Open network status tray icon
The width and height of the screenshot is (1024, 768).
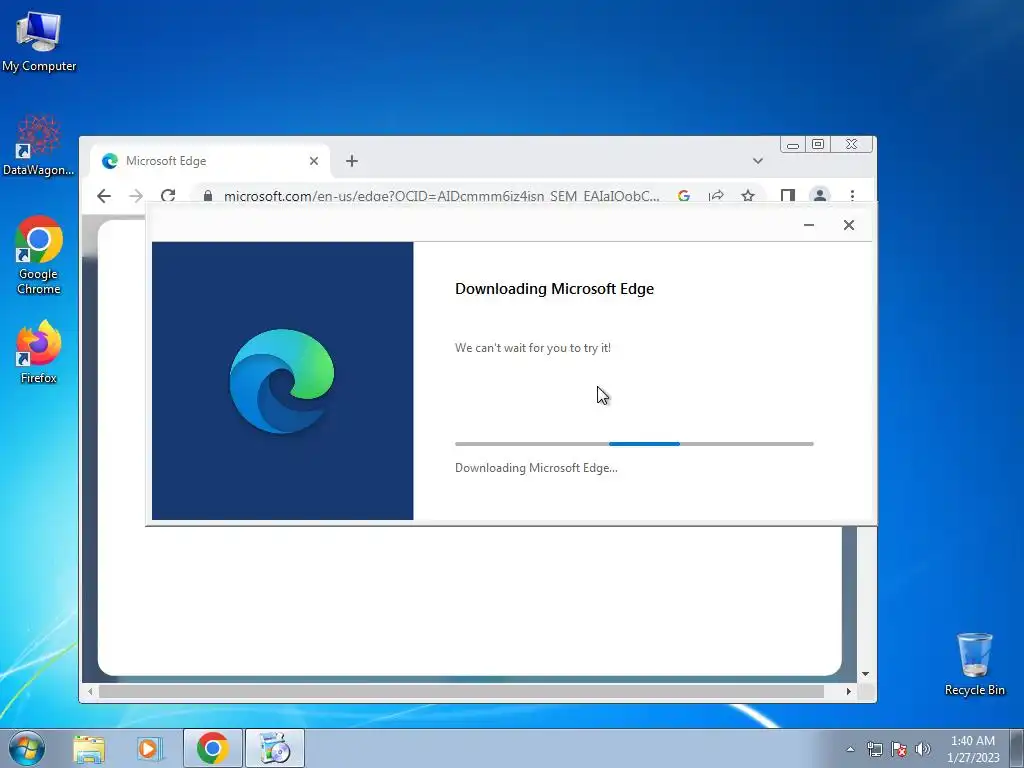click(x=874, y=749)
